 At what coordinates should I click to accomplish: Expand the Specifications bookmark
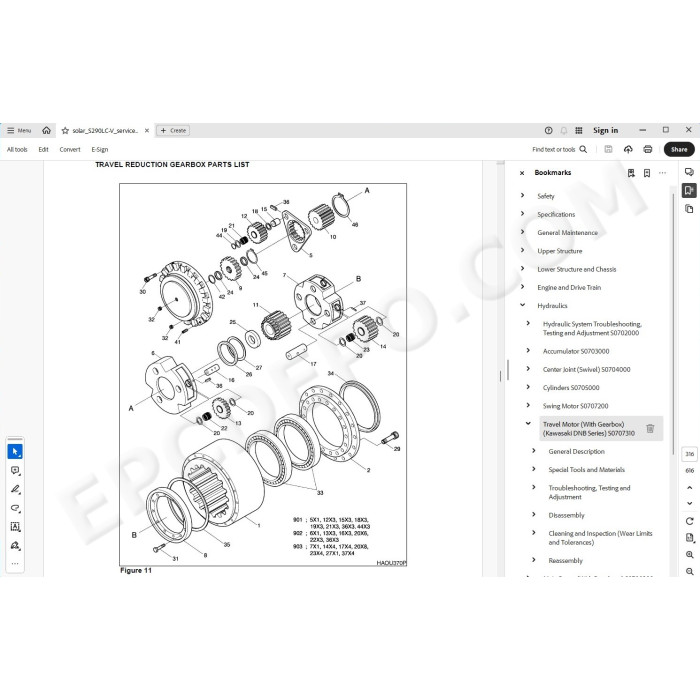[x=522, y=214]
